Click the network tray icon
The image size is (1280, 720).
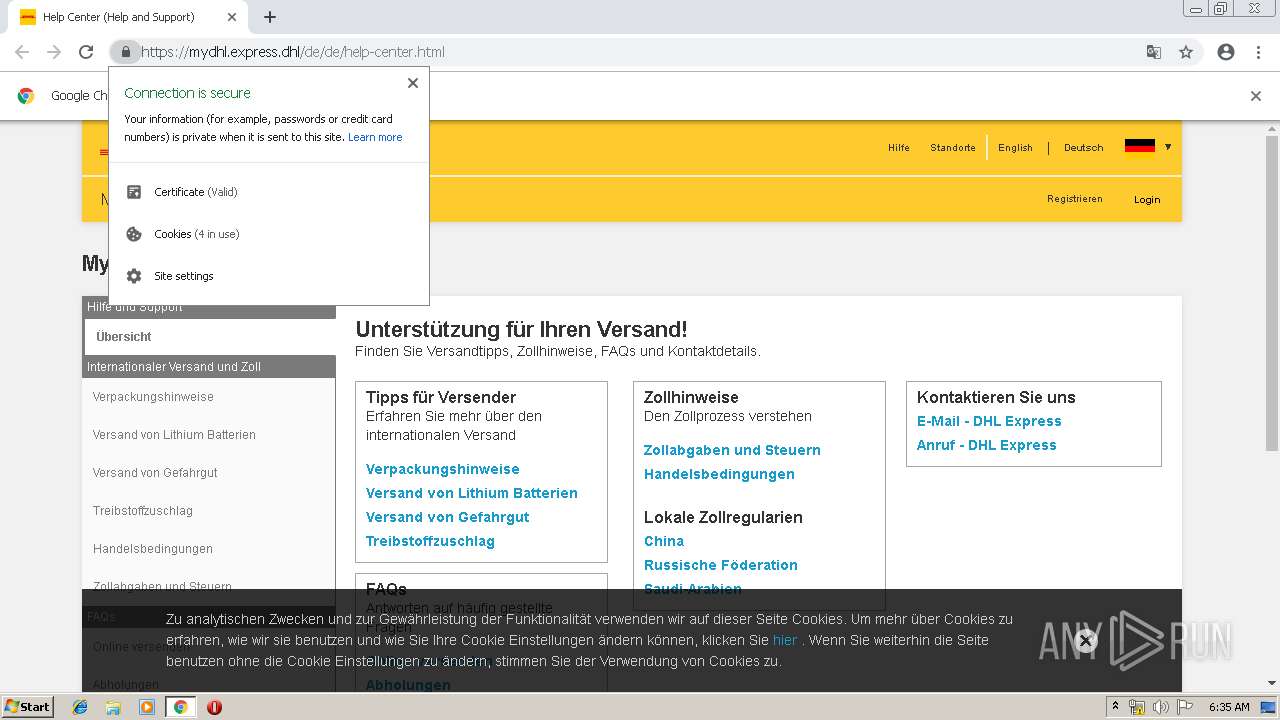[1137, 707]
